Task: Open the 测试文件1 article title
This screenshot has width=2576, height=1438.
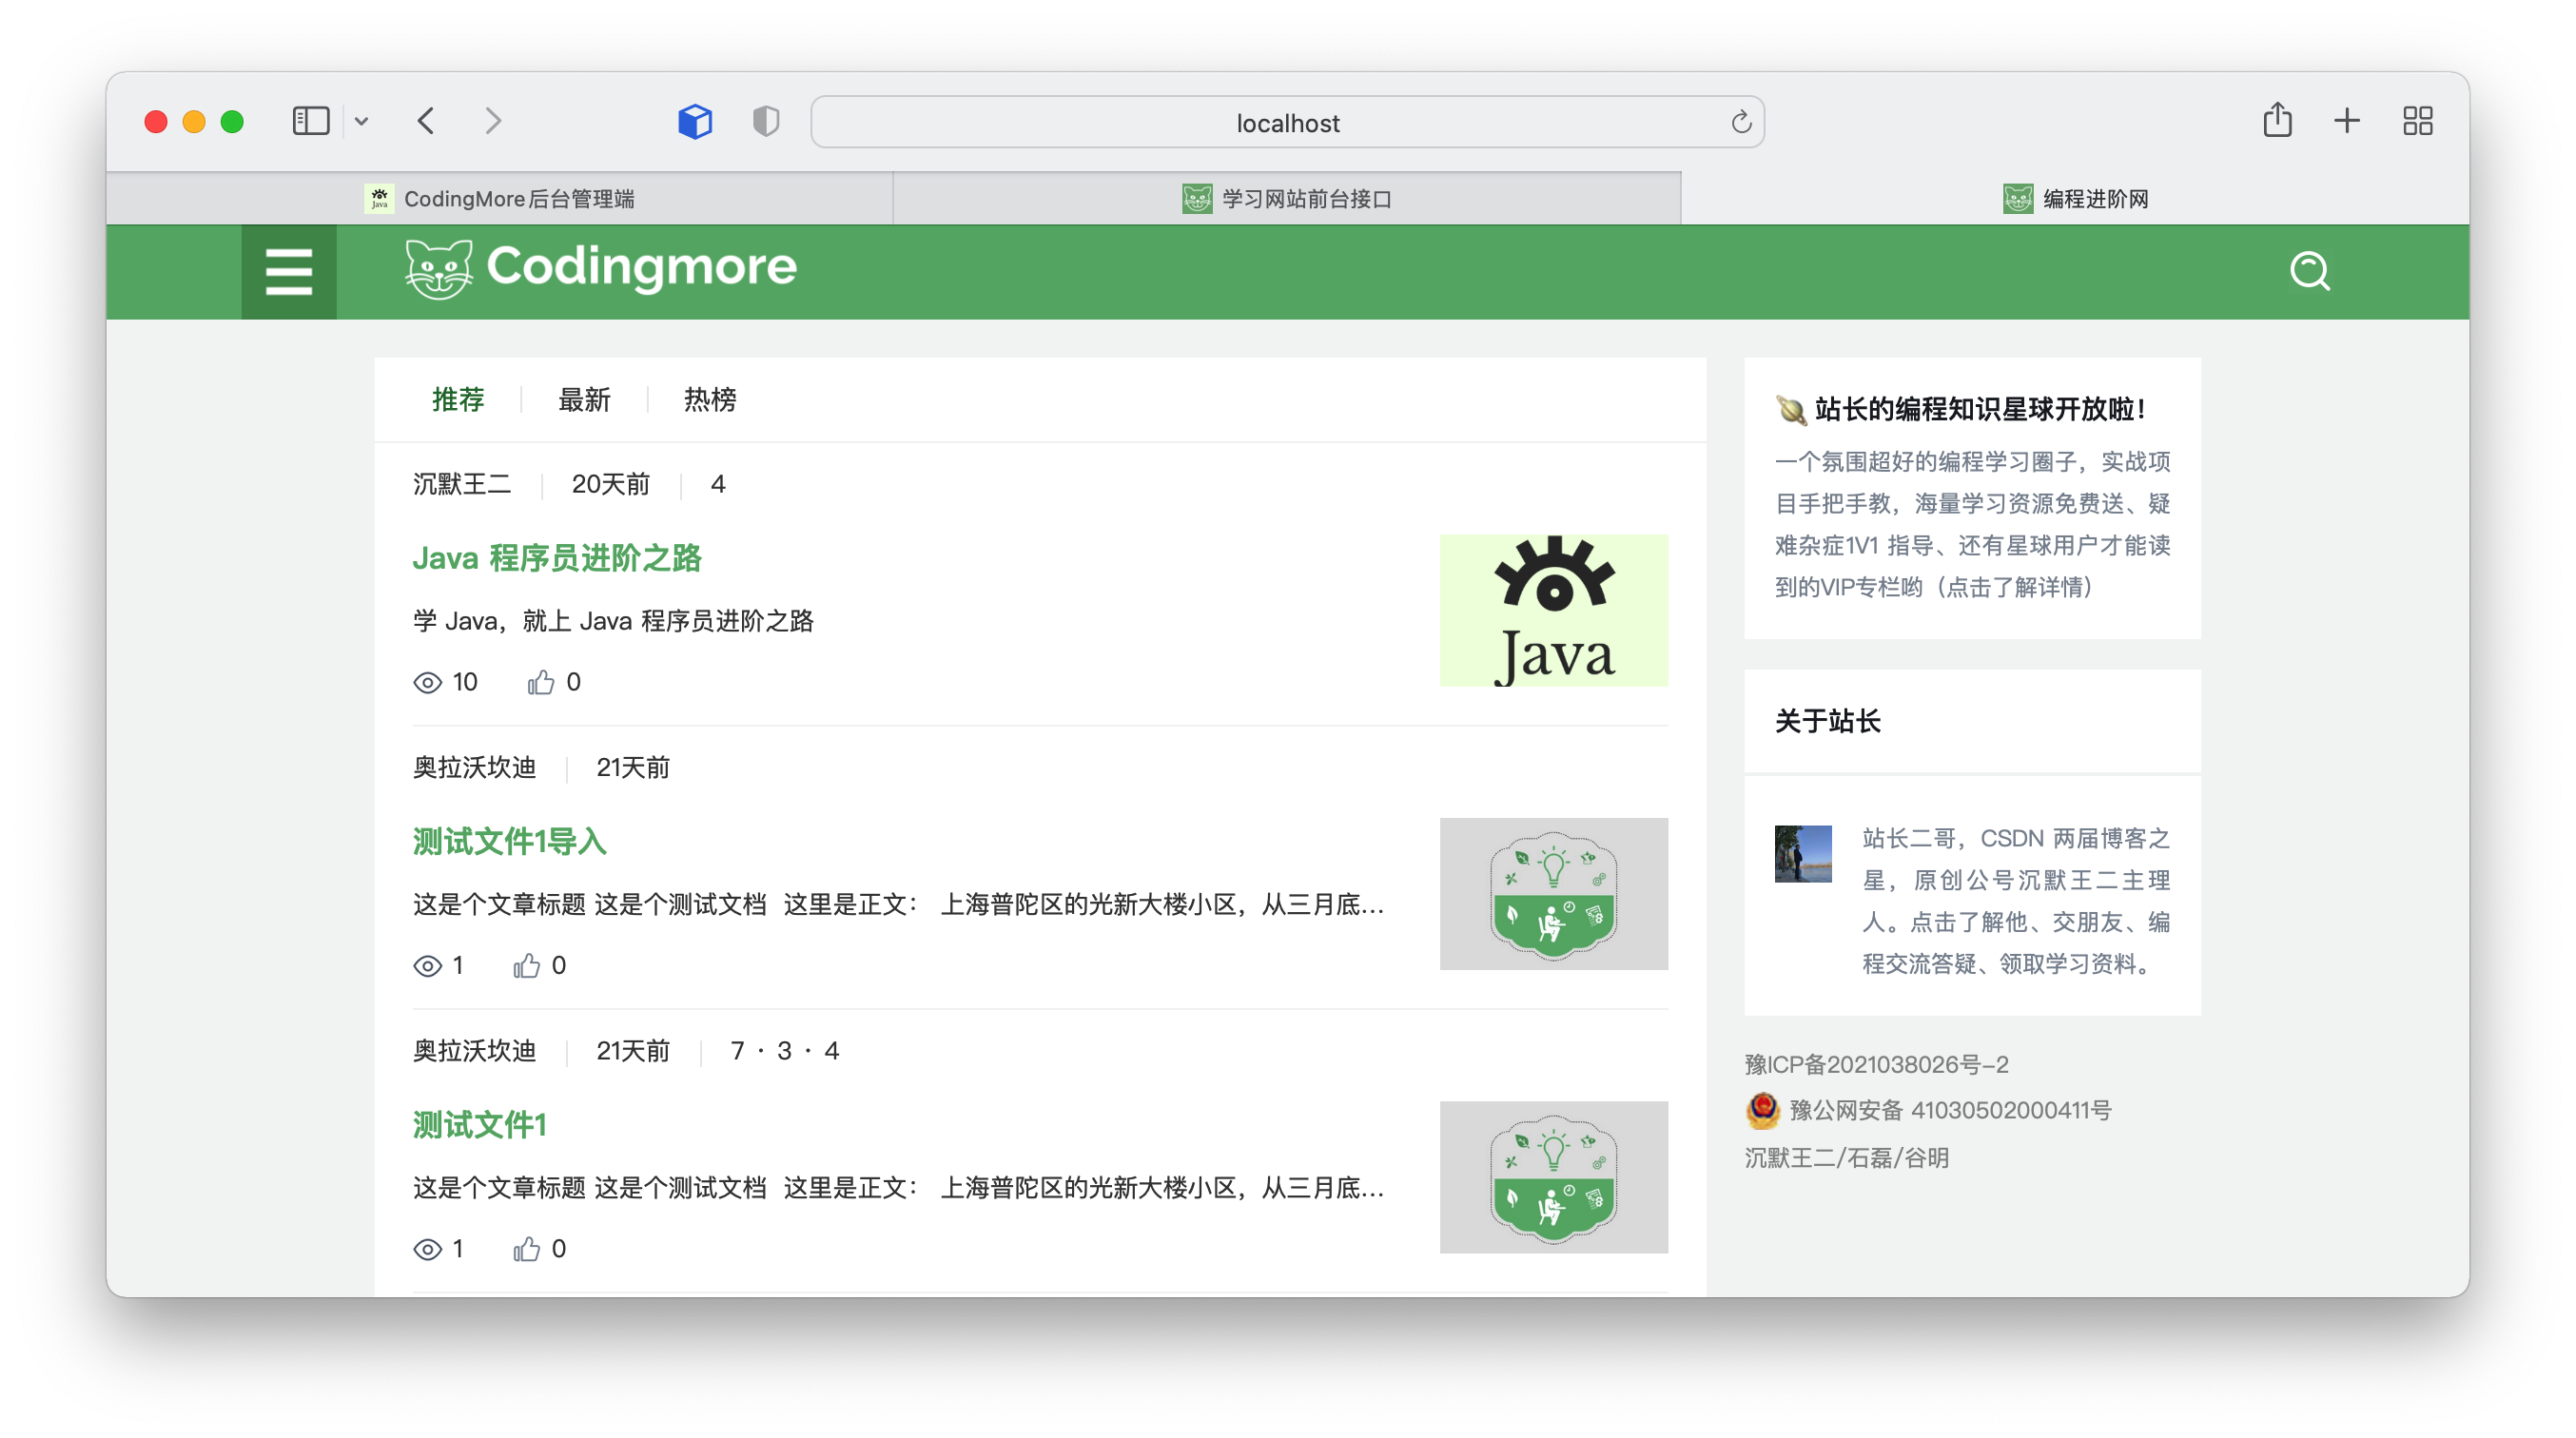Action: point(480,1125)
